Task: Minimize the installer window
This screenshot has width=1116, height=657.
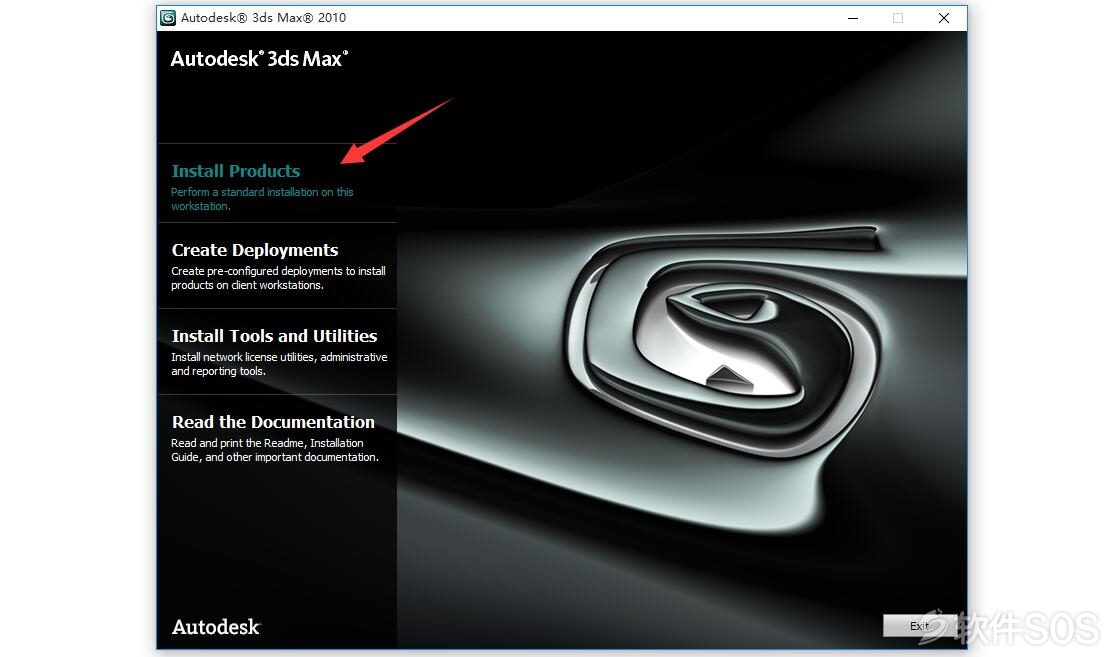Action: point(853,18)
